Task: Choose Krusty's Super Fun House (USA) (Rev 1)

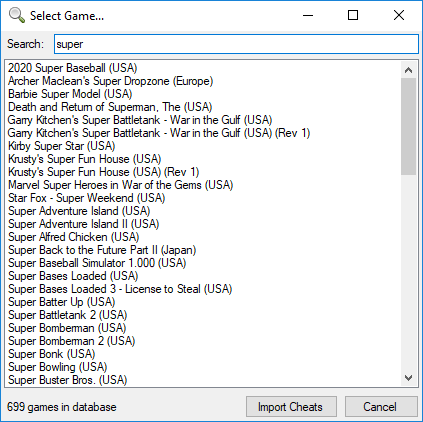Action: tap(104, 172)
